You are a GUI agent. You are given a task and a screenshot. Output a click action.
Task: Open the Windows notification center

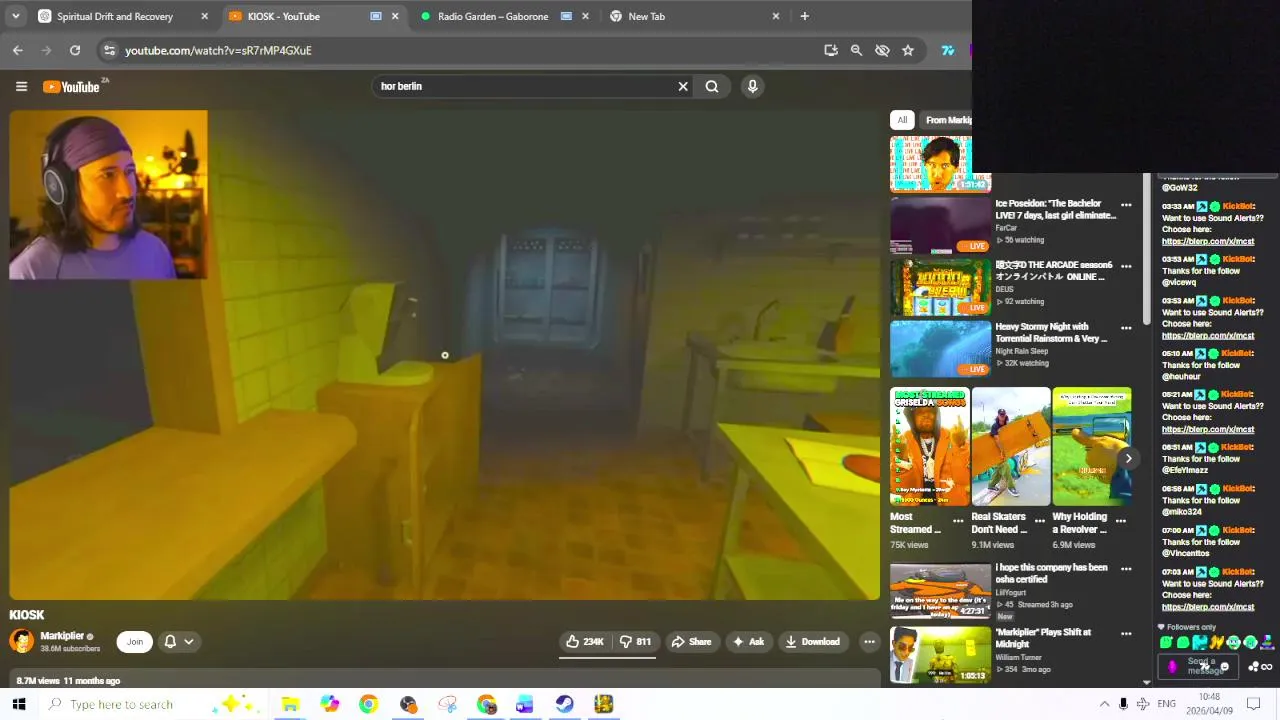pyautogui.click(x=1253, y=704)
